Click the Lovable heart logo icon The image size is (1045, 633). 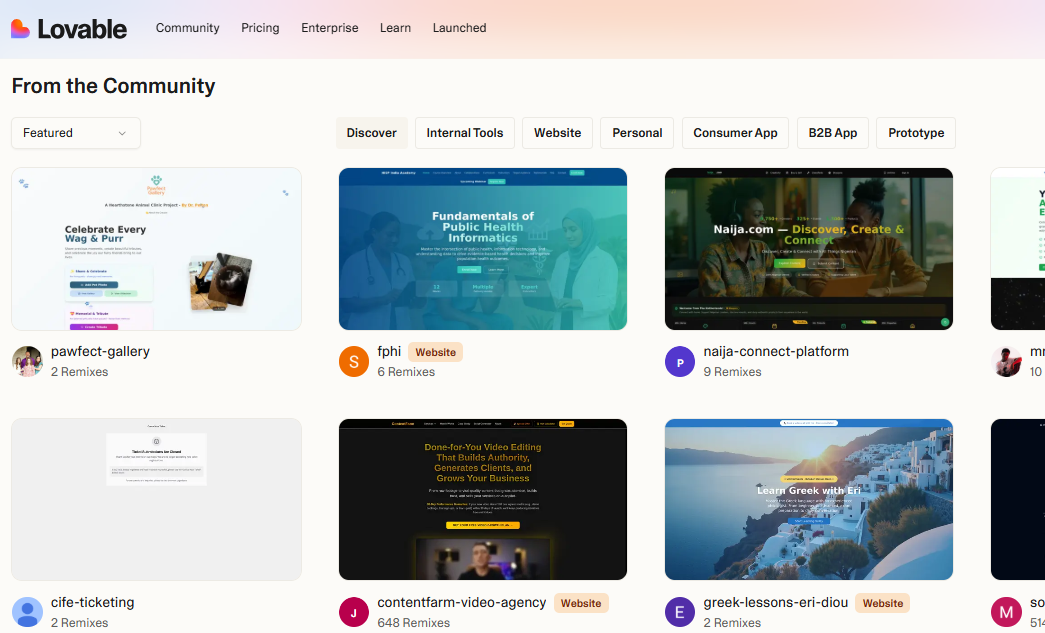[x=21, y=28]
